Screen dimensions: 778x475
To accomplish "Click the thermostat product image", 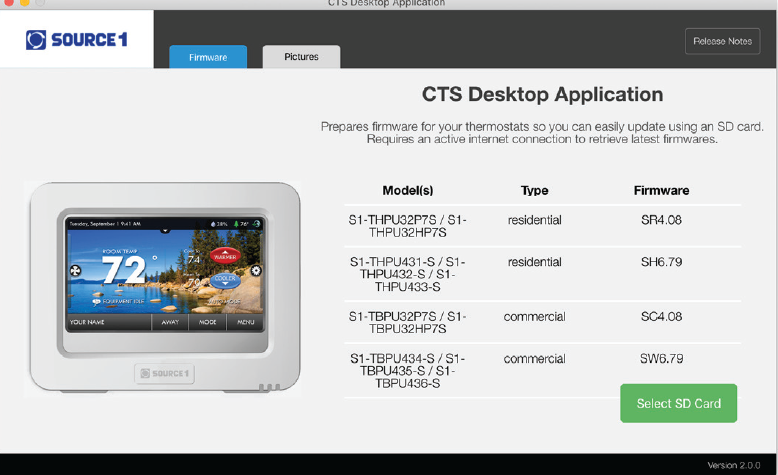I will pyautogui.click(x=164, y=289).
